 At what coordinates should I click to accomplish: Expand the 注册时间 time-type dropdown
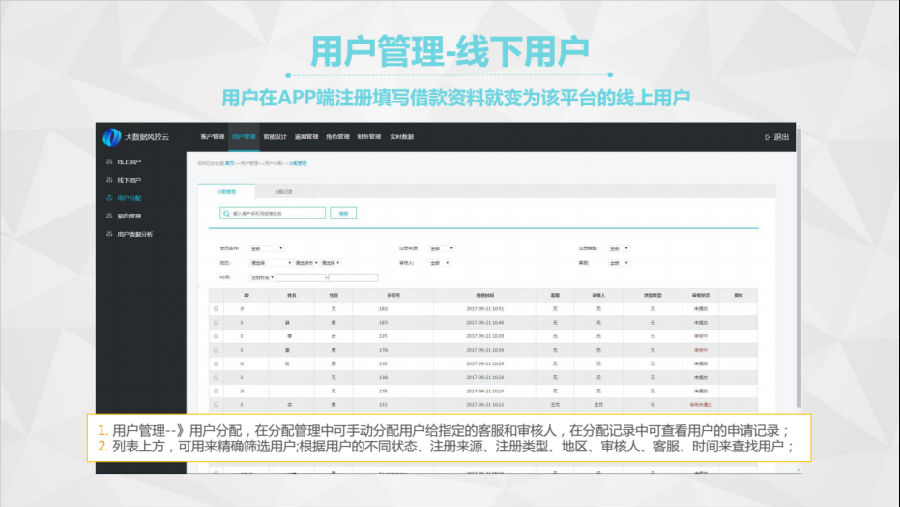262,277
